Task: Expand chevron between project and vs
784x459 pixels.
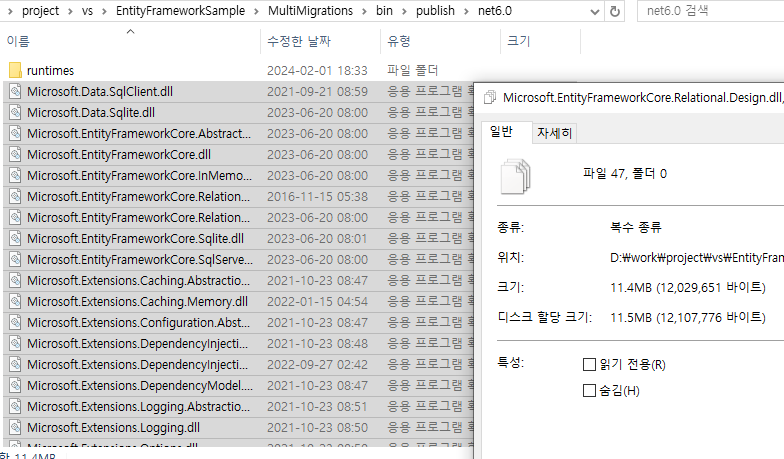Action: click(70, 11)
